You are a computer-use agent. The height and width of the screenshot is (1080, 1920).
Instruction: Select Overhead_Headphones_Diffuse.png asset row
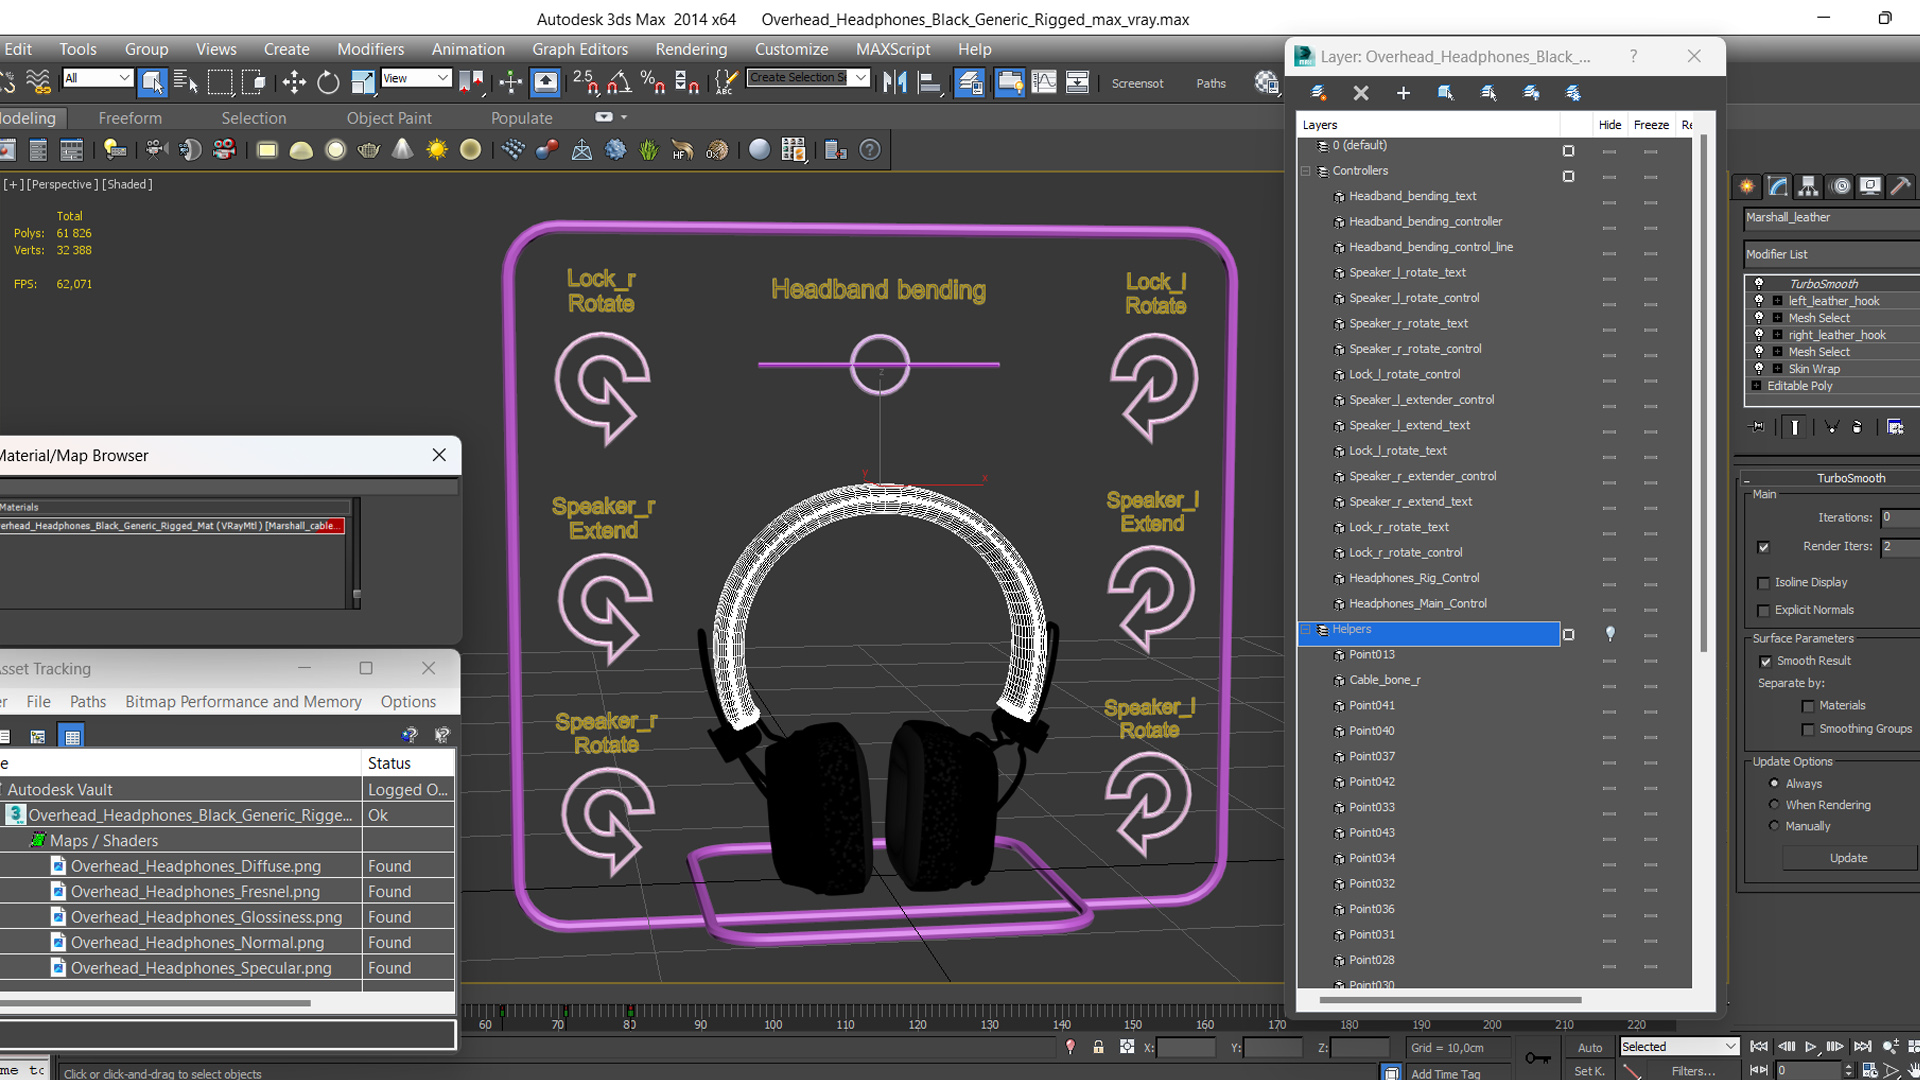tap(196, 866)
